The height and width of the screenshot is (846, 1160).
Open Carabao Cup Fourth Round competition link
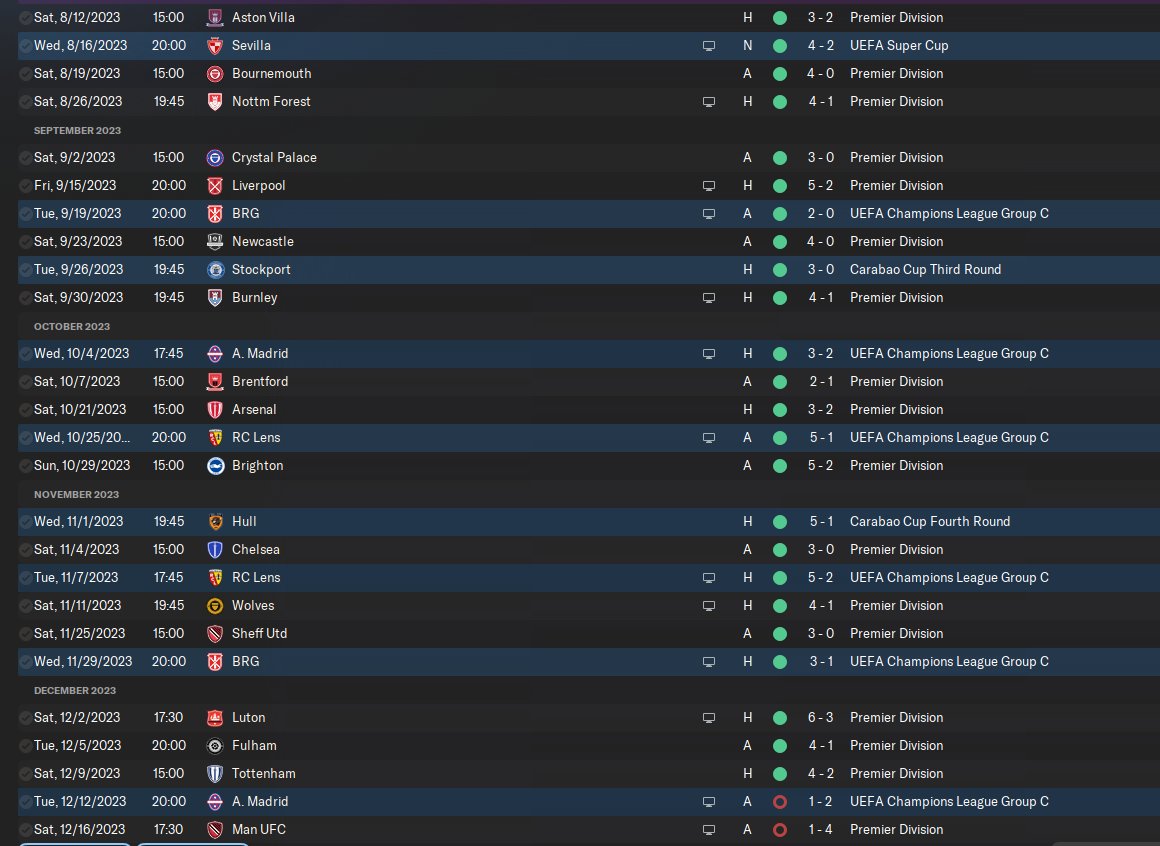point(930,521)
